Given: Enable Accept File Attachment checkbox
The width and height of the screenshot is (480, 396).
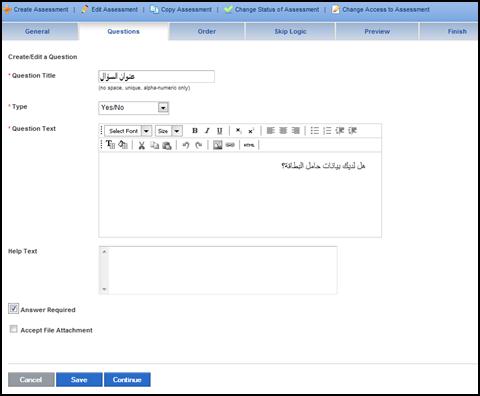Looking at the screenshot, I should [x=13, y=329].
